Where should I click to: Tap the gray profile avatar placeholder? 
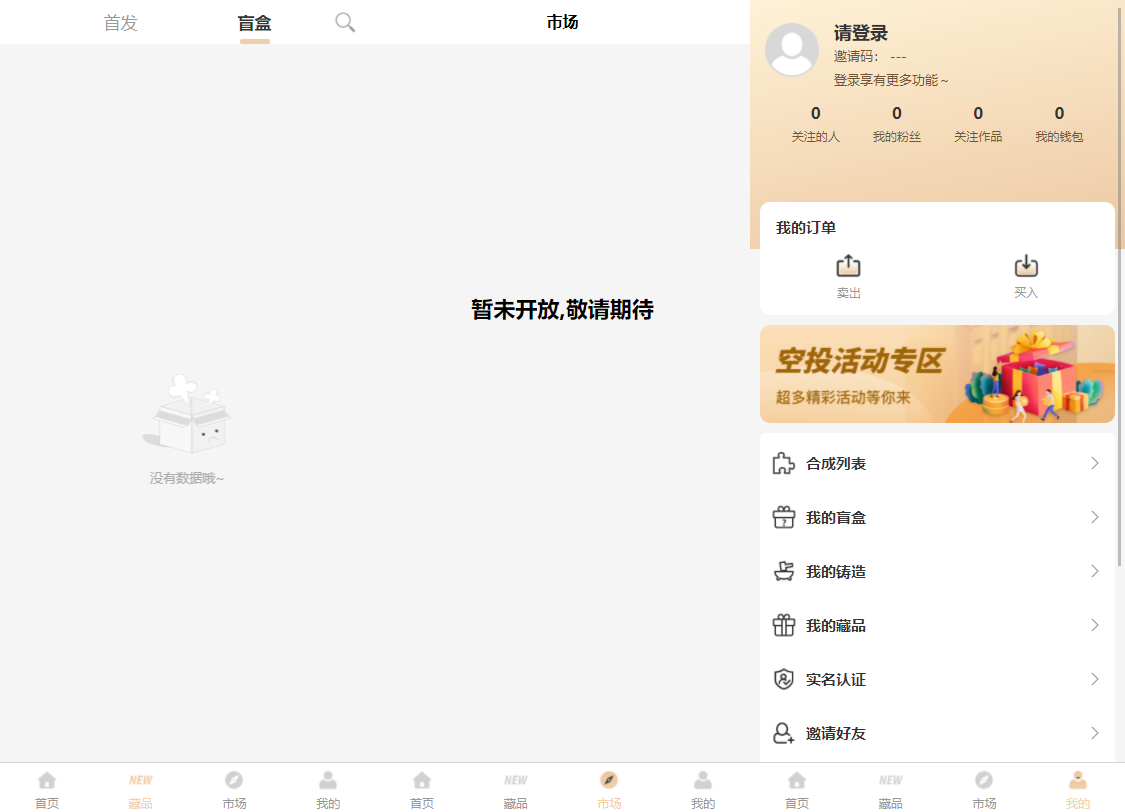[791, 49]
